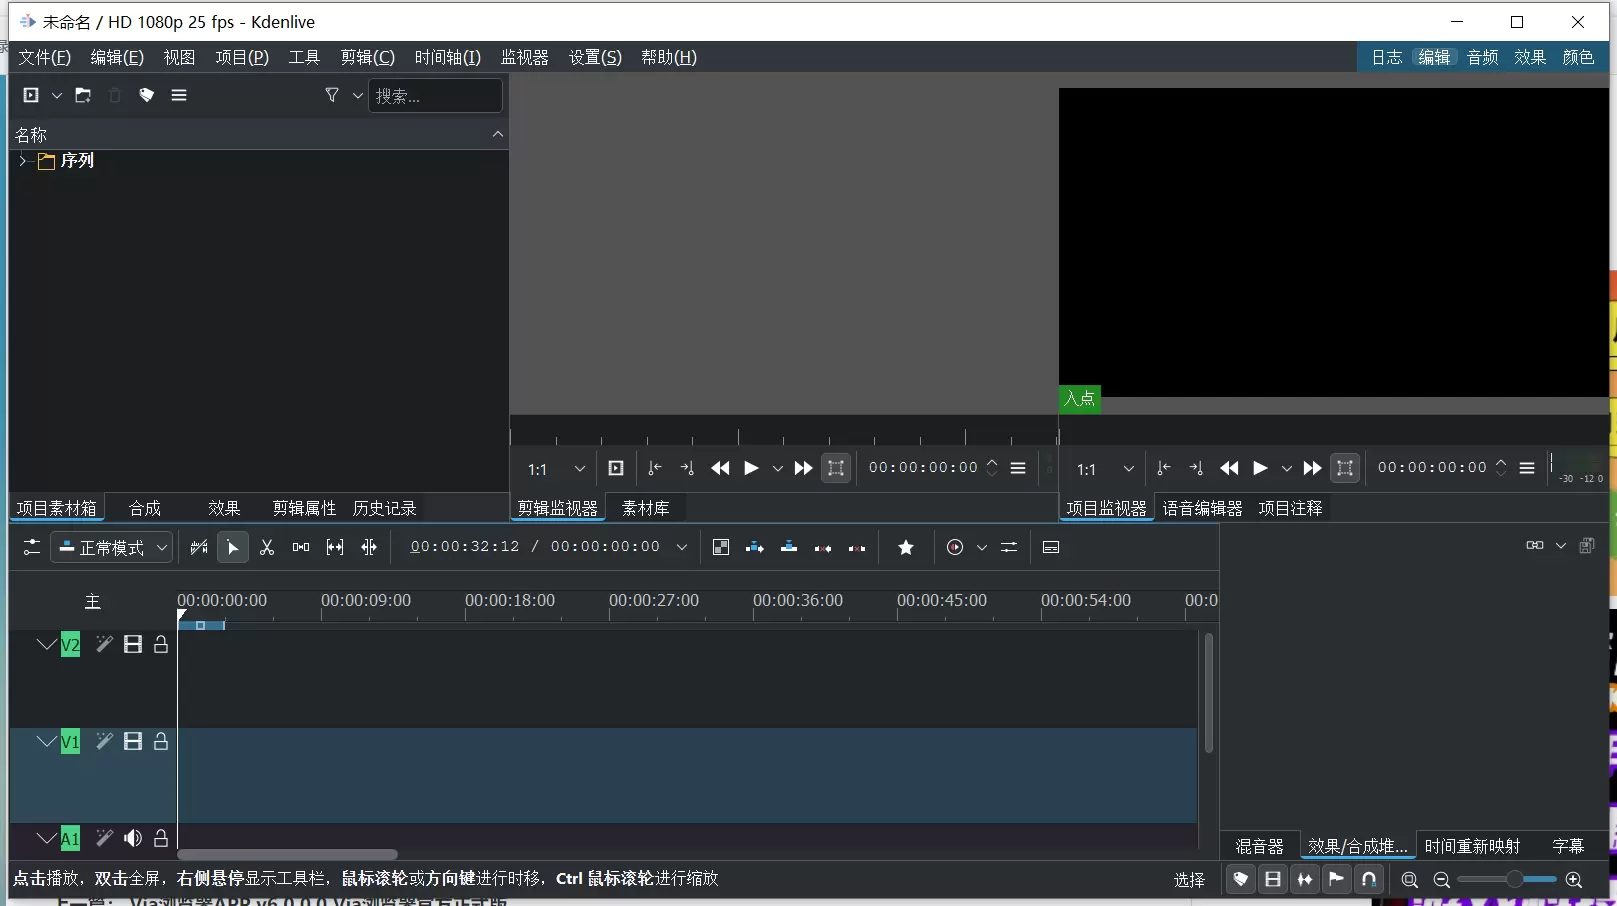This screenshot has width=1617, height=906.
Task: Collapse track A1 chevron
Action: point(46,838)
